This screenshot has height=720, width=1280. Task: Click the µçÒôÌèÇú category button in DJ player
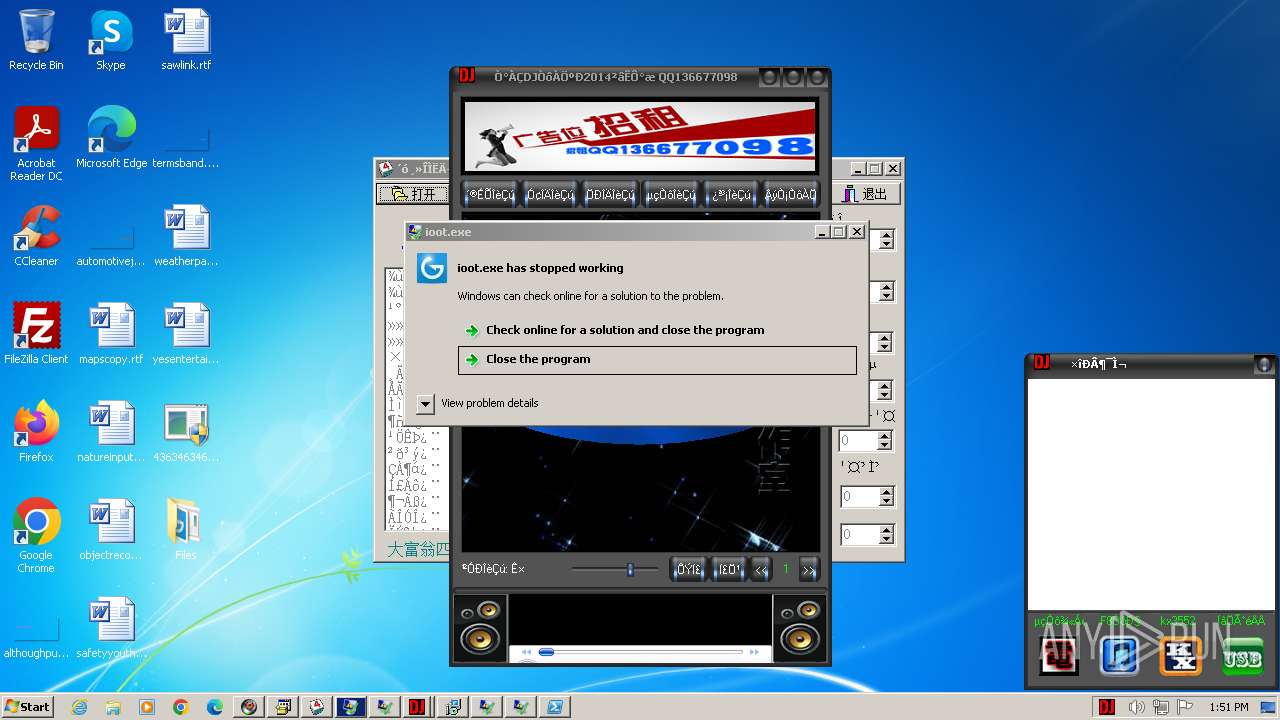coord(671,195)
